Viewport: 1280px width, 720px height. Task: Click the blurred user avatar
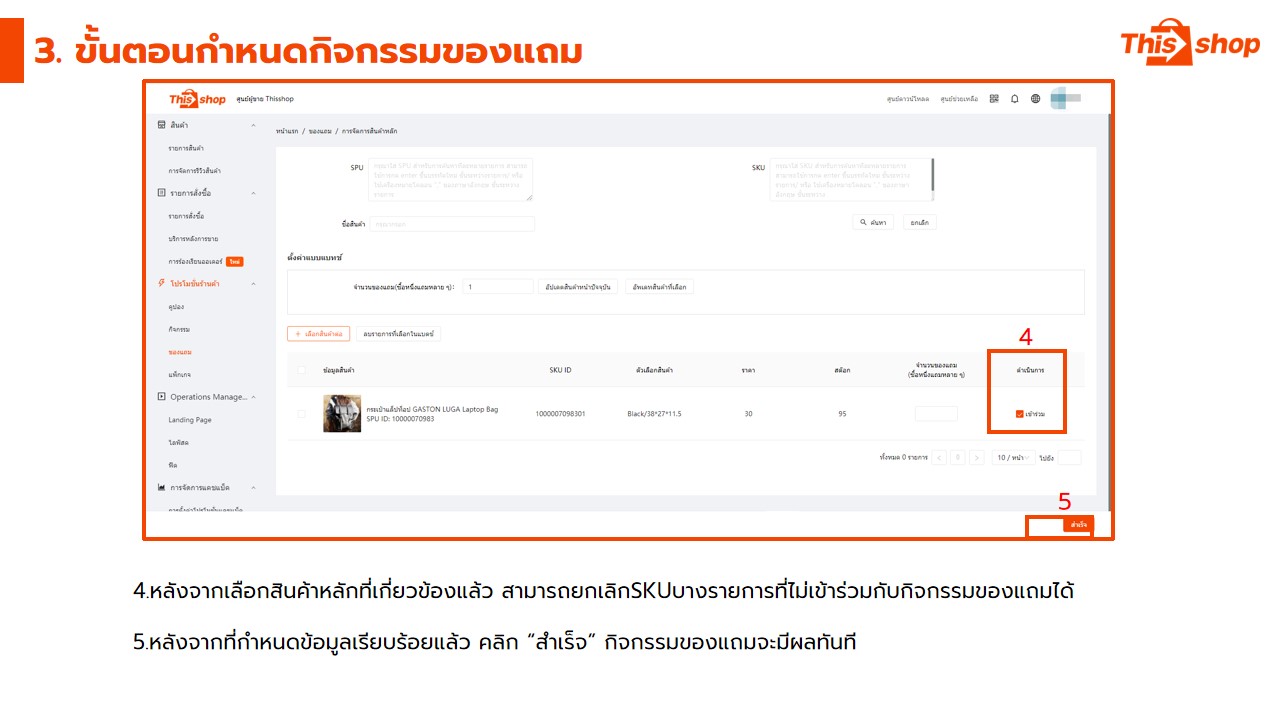[x=1065, y=99]
